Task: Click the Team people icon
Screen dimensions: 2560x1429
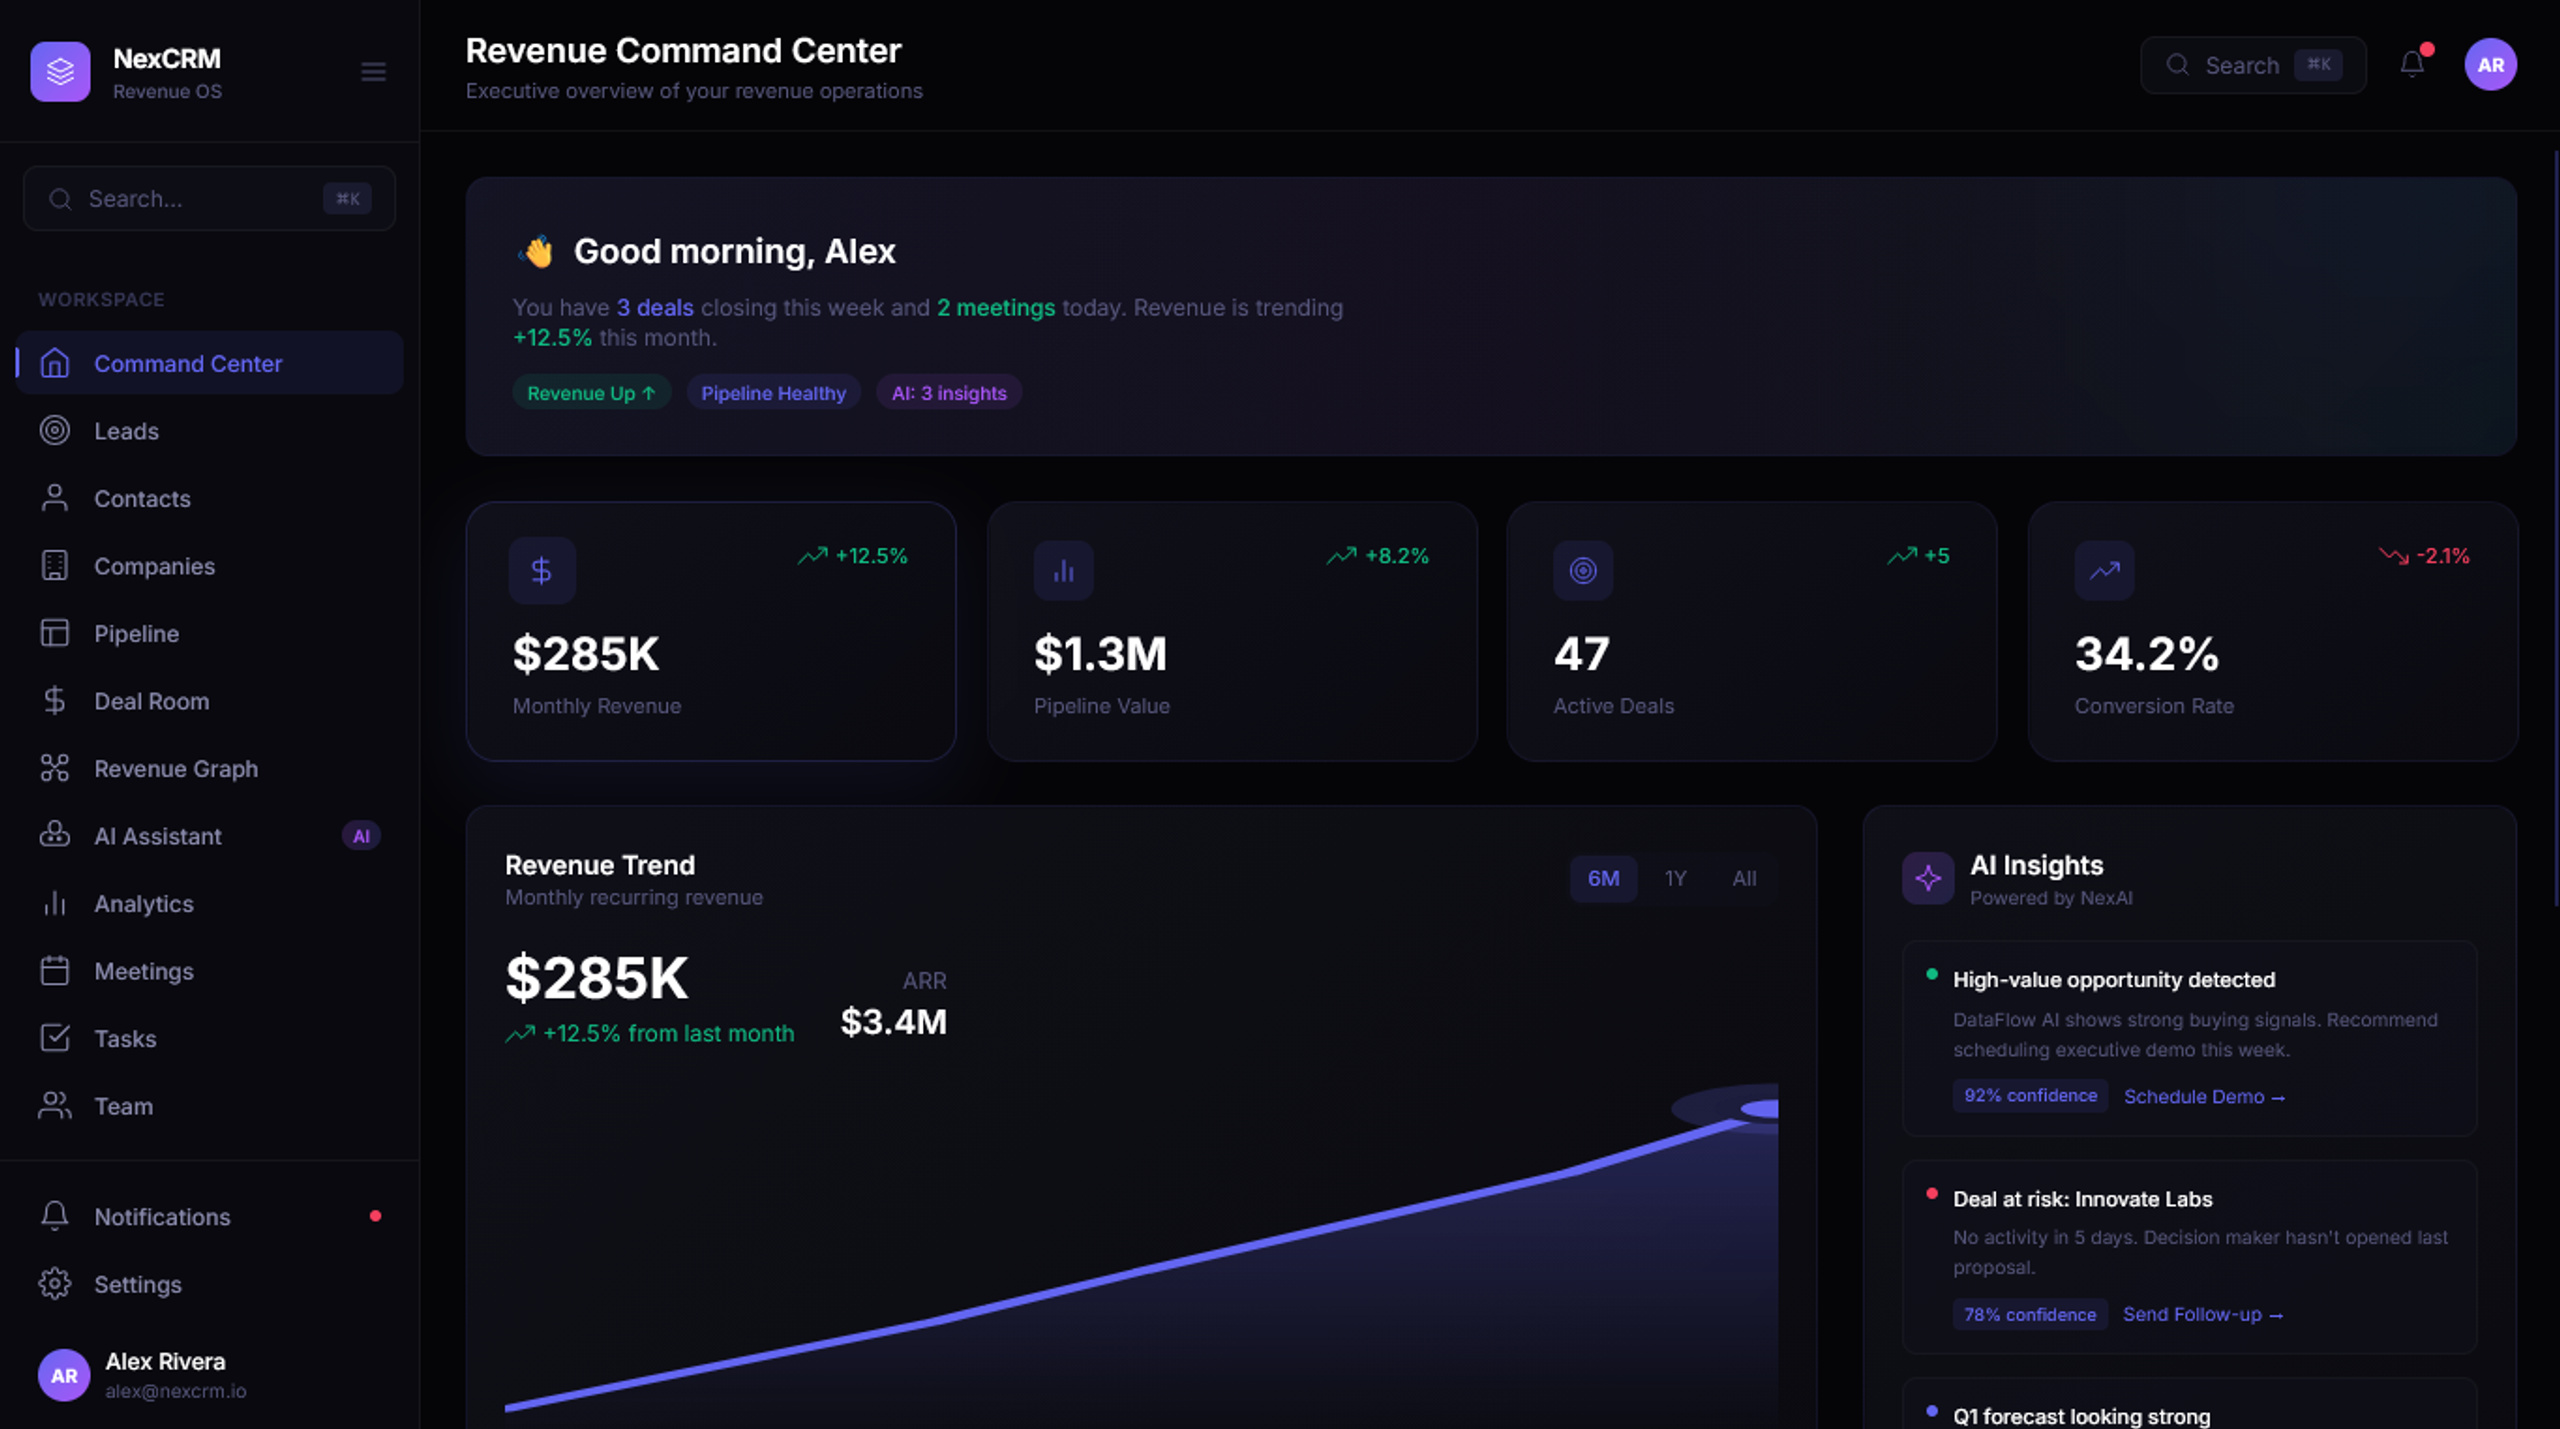Action: tap(55, 1105)
